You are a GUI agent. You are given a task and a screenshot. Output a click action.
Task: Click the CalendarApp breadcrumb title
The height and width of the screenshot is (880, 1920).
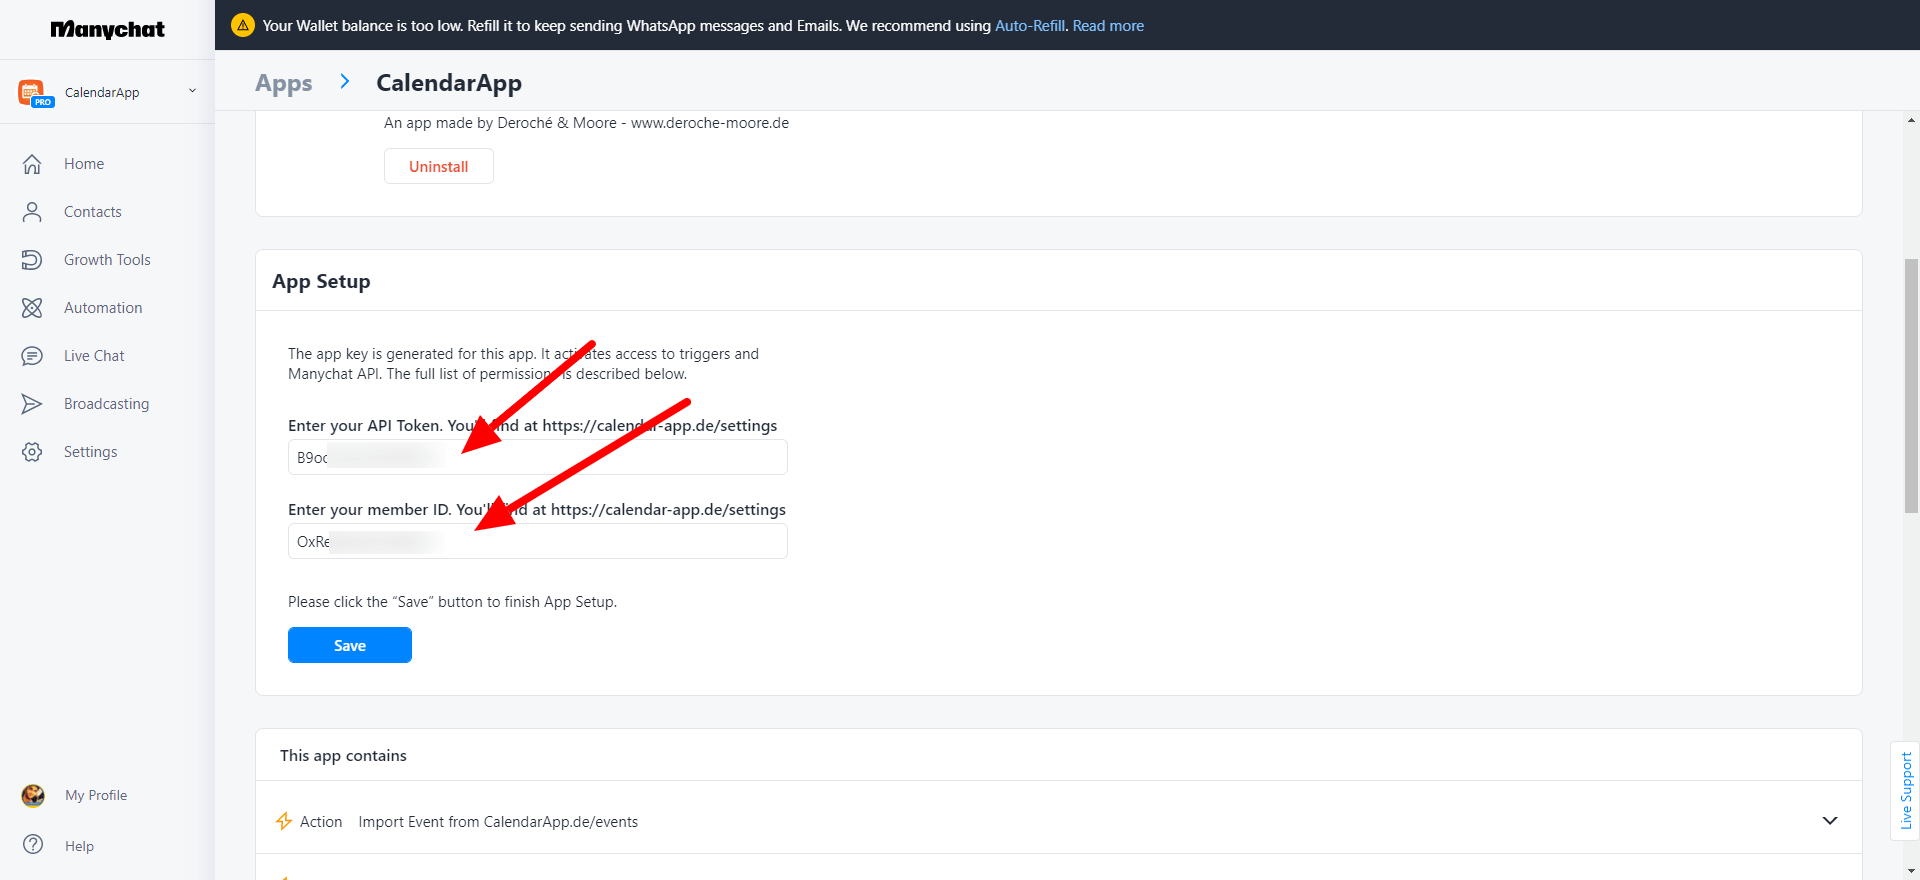pos(449,83)
